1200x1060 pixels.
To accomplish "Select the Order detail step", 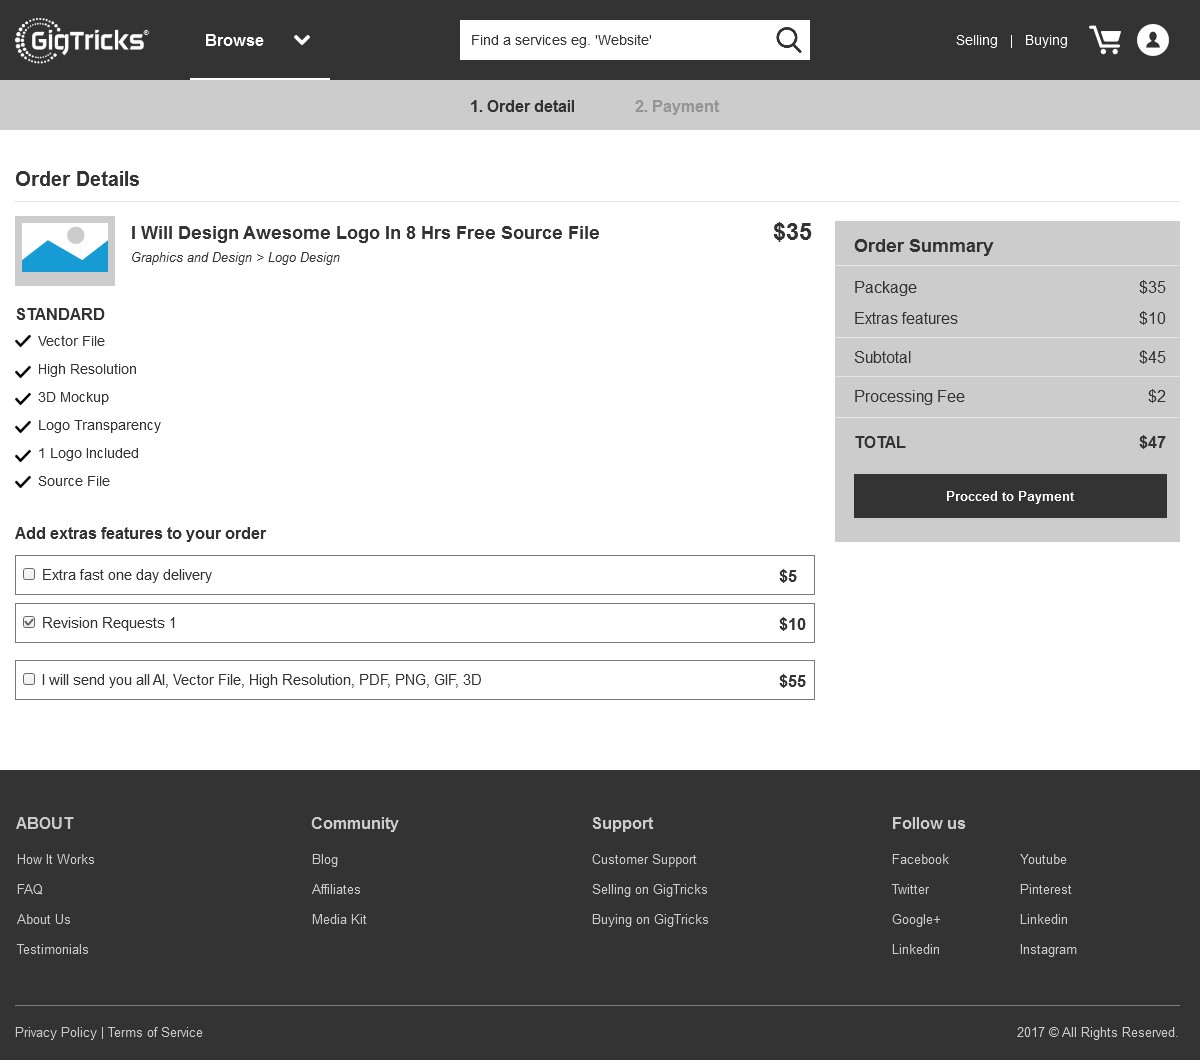I will 522,106.
